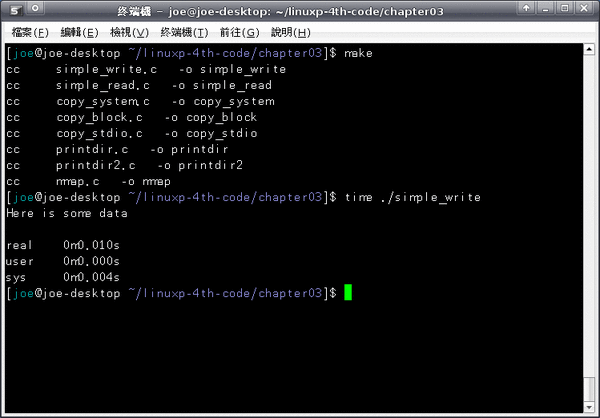Maximize the terminal window
This screenshot has width=600, height=418.
tap(565, 8)
